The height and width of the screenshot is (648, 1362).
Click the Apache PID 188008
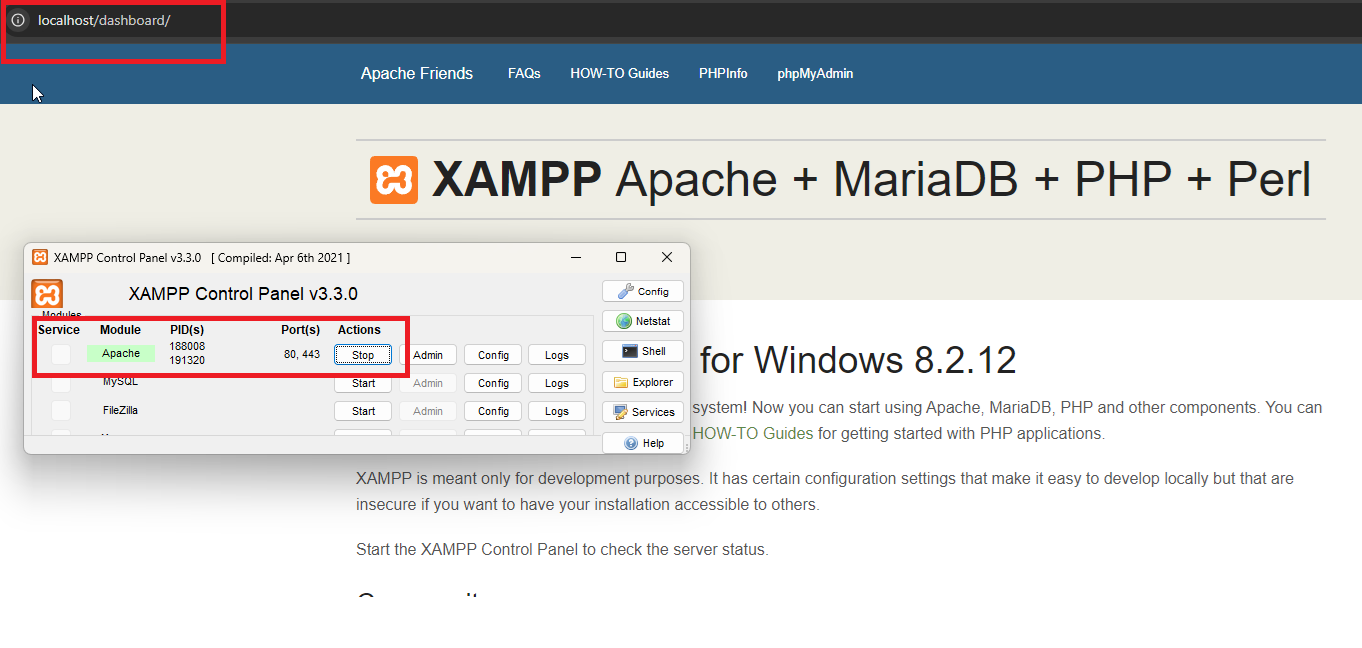[x=187, y=346]
